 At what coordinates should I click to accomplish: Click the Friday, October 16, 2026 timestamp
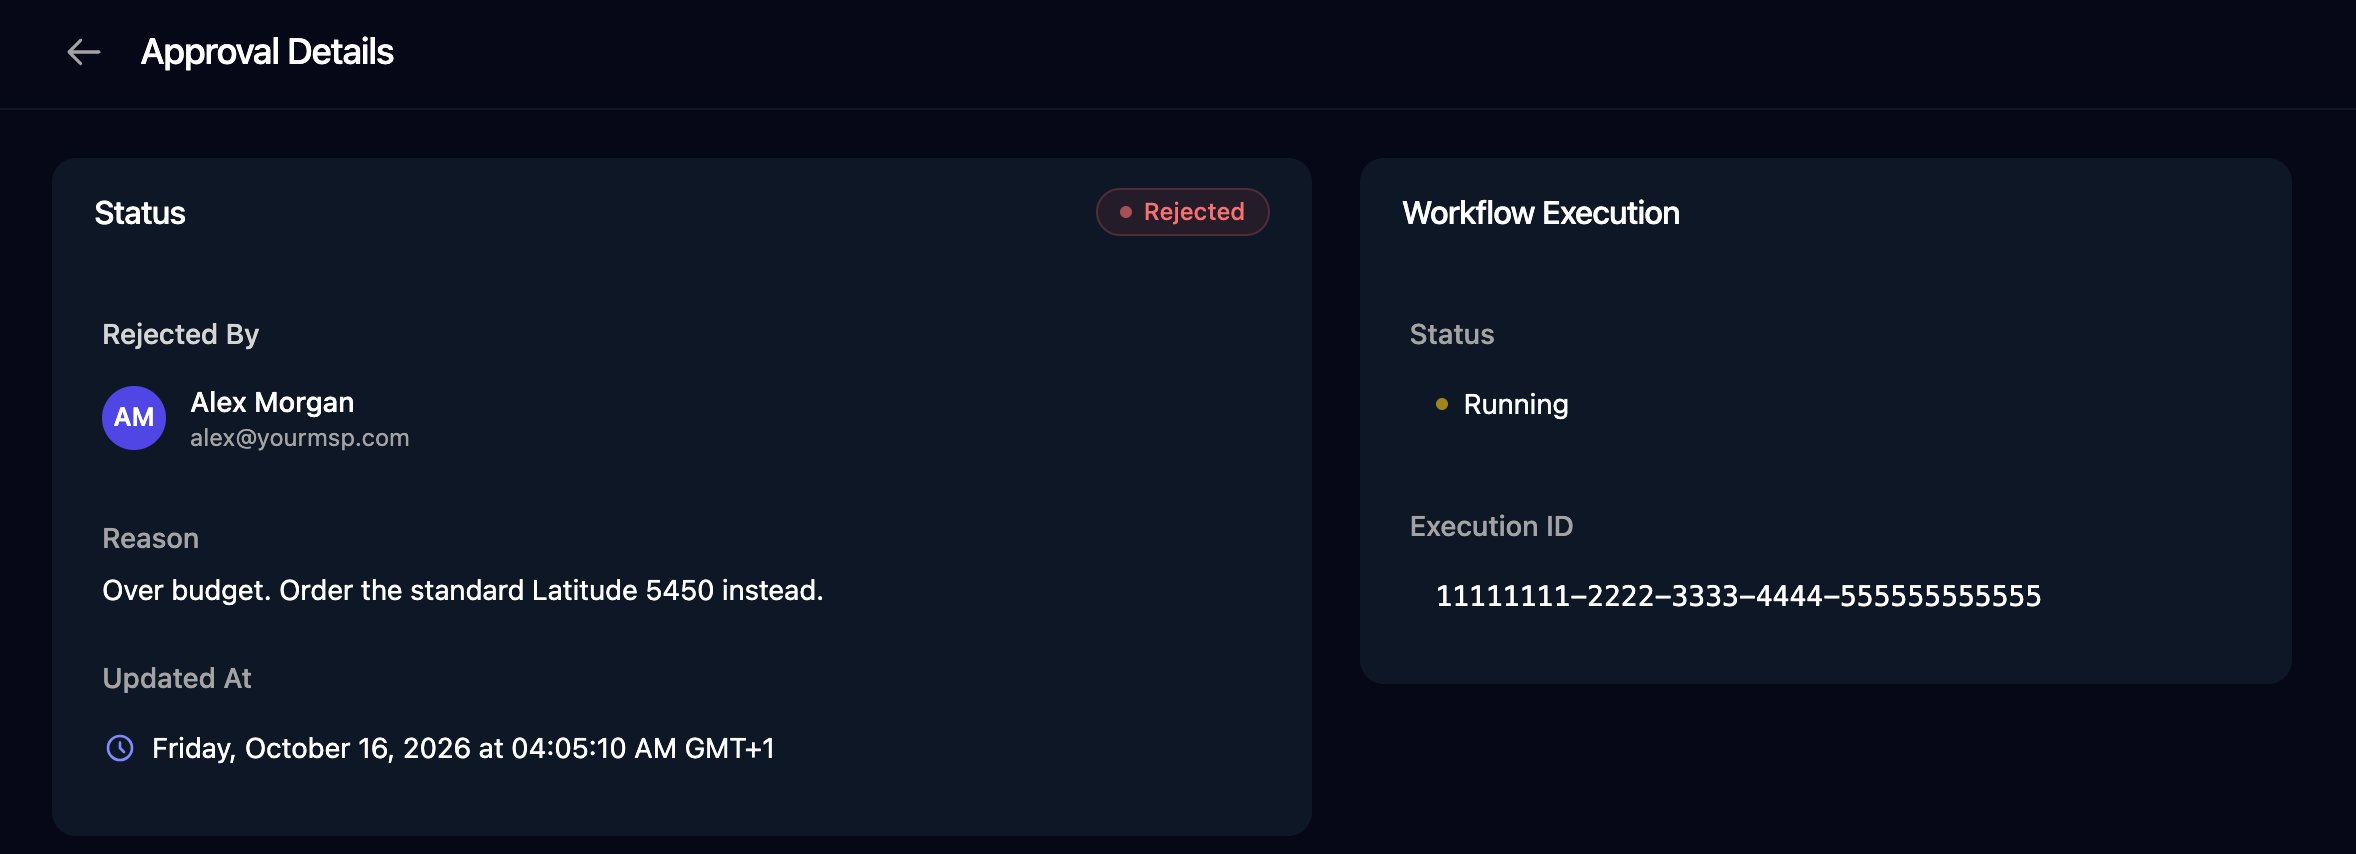(463, 748)
